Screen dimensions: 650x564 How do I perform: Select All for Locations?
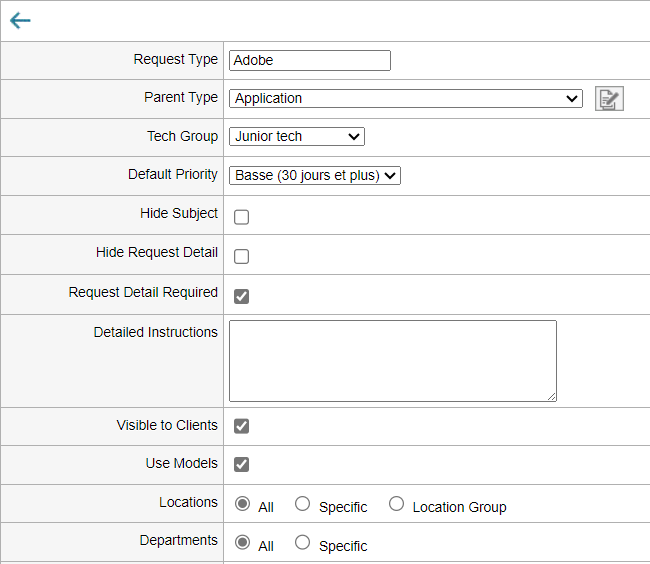pos(242,504)
